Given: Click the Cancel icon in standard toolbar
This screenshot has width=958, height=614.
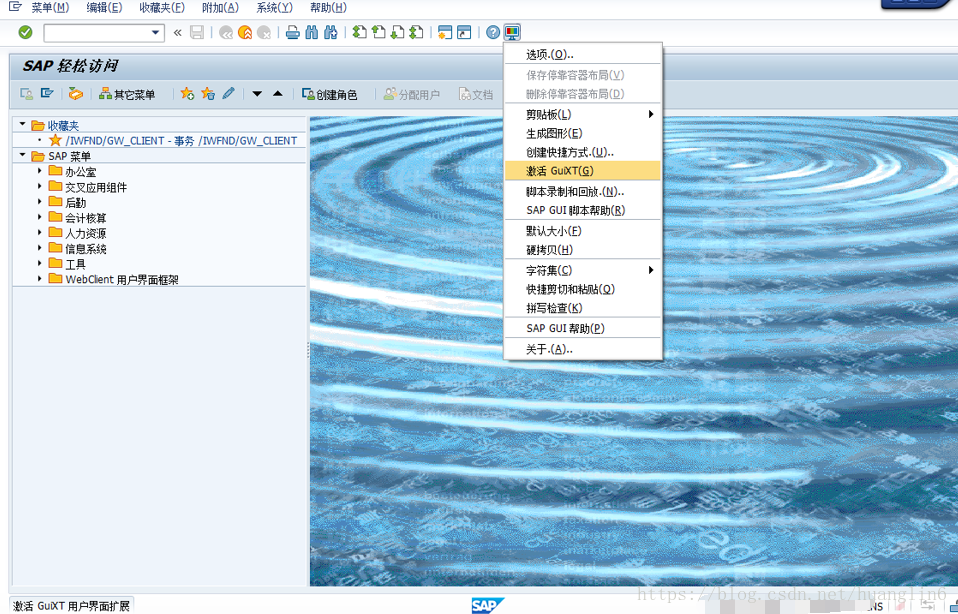Looking at the screenshot, I should (264, 32).
